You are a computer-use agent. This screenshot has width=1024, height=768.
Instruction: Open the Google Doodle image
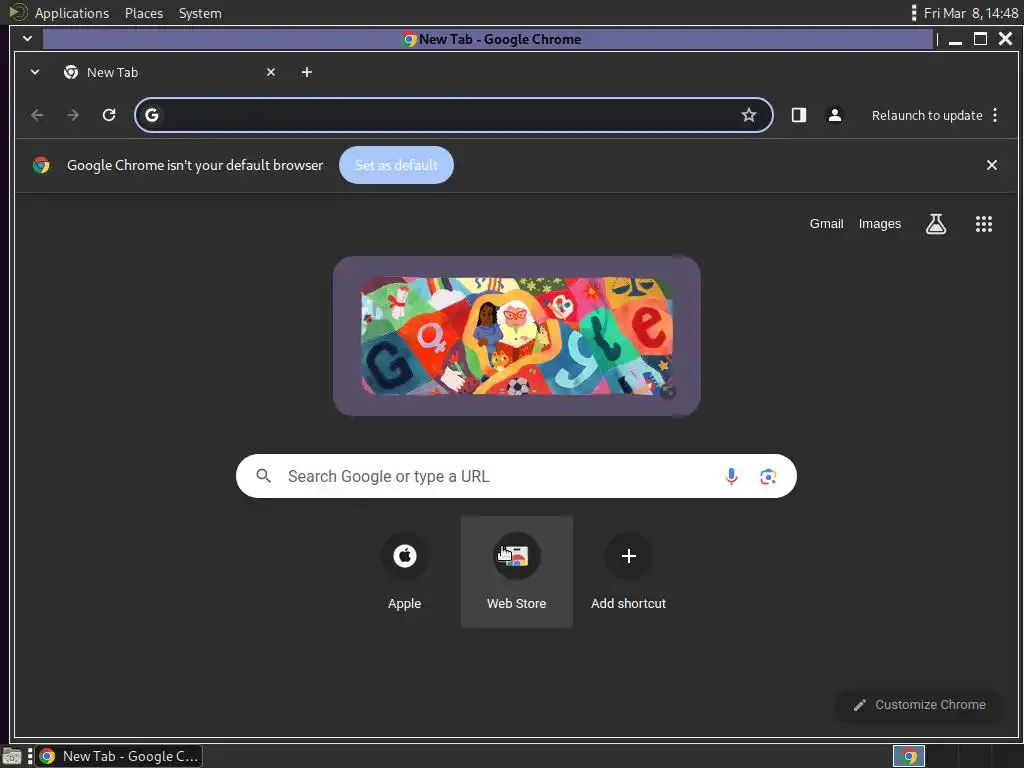(x=517, y=336)
